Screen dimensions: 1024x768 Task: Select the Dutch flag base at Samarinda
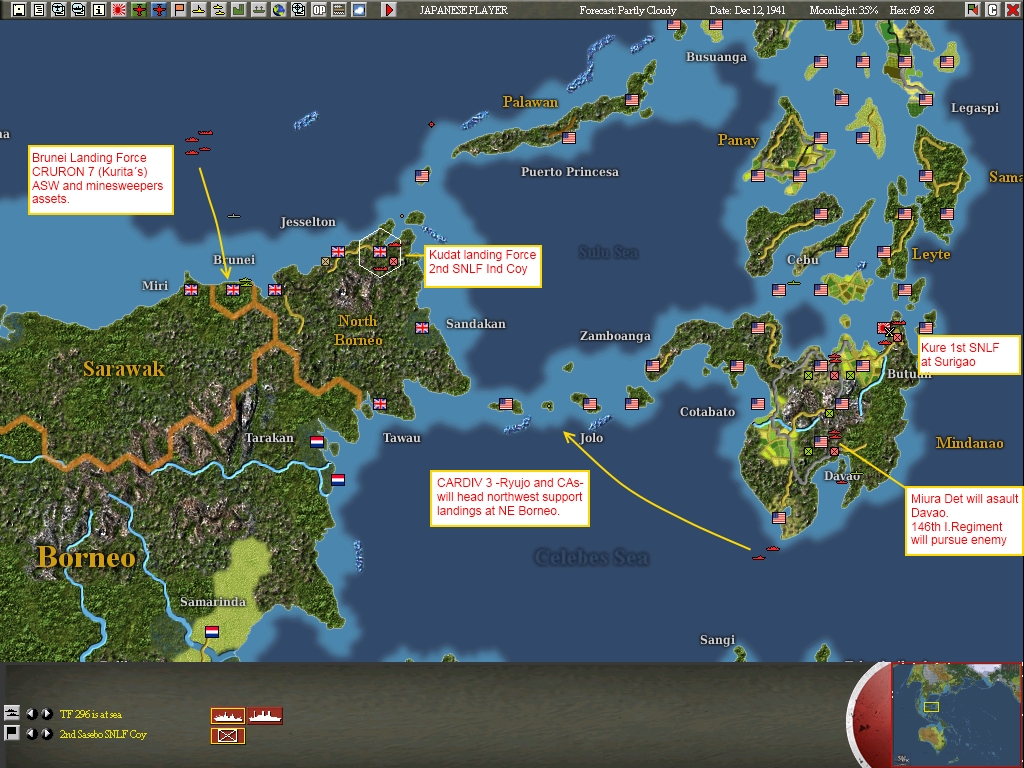212,632
